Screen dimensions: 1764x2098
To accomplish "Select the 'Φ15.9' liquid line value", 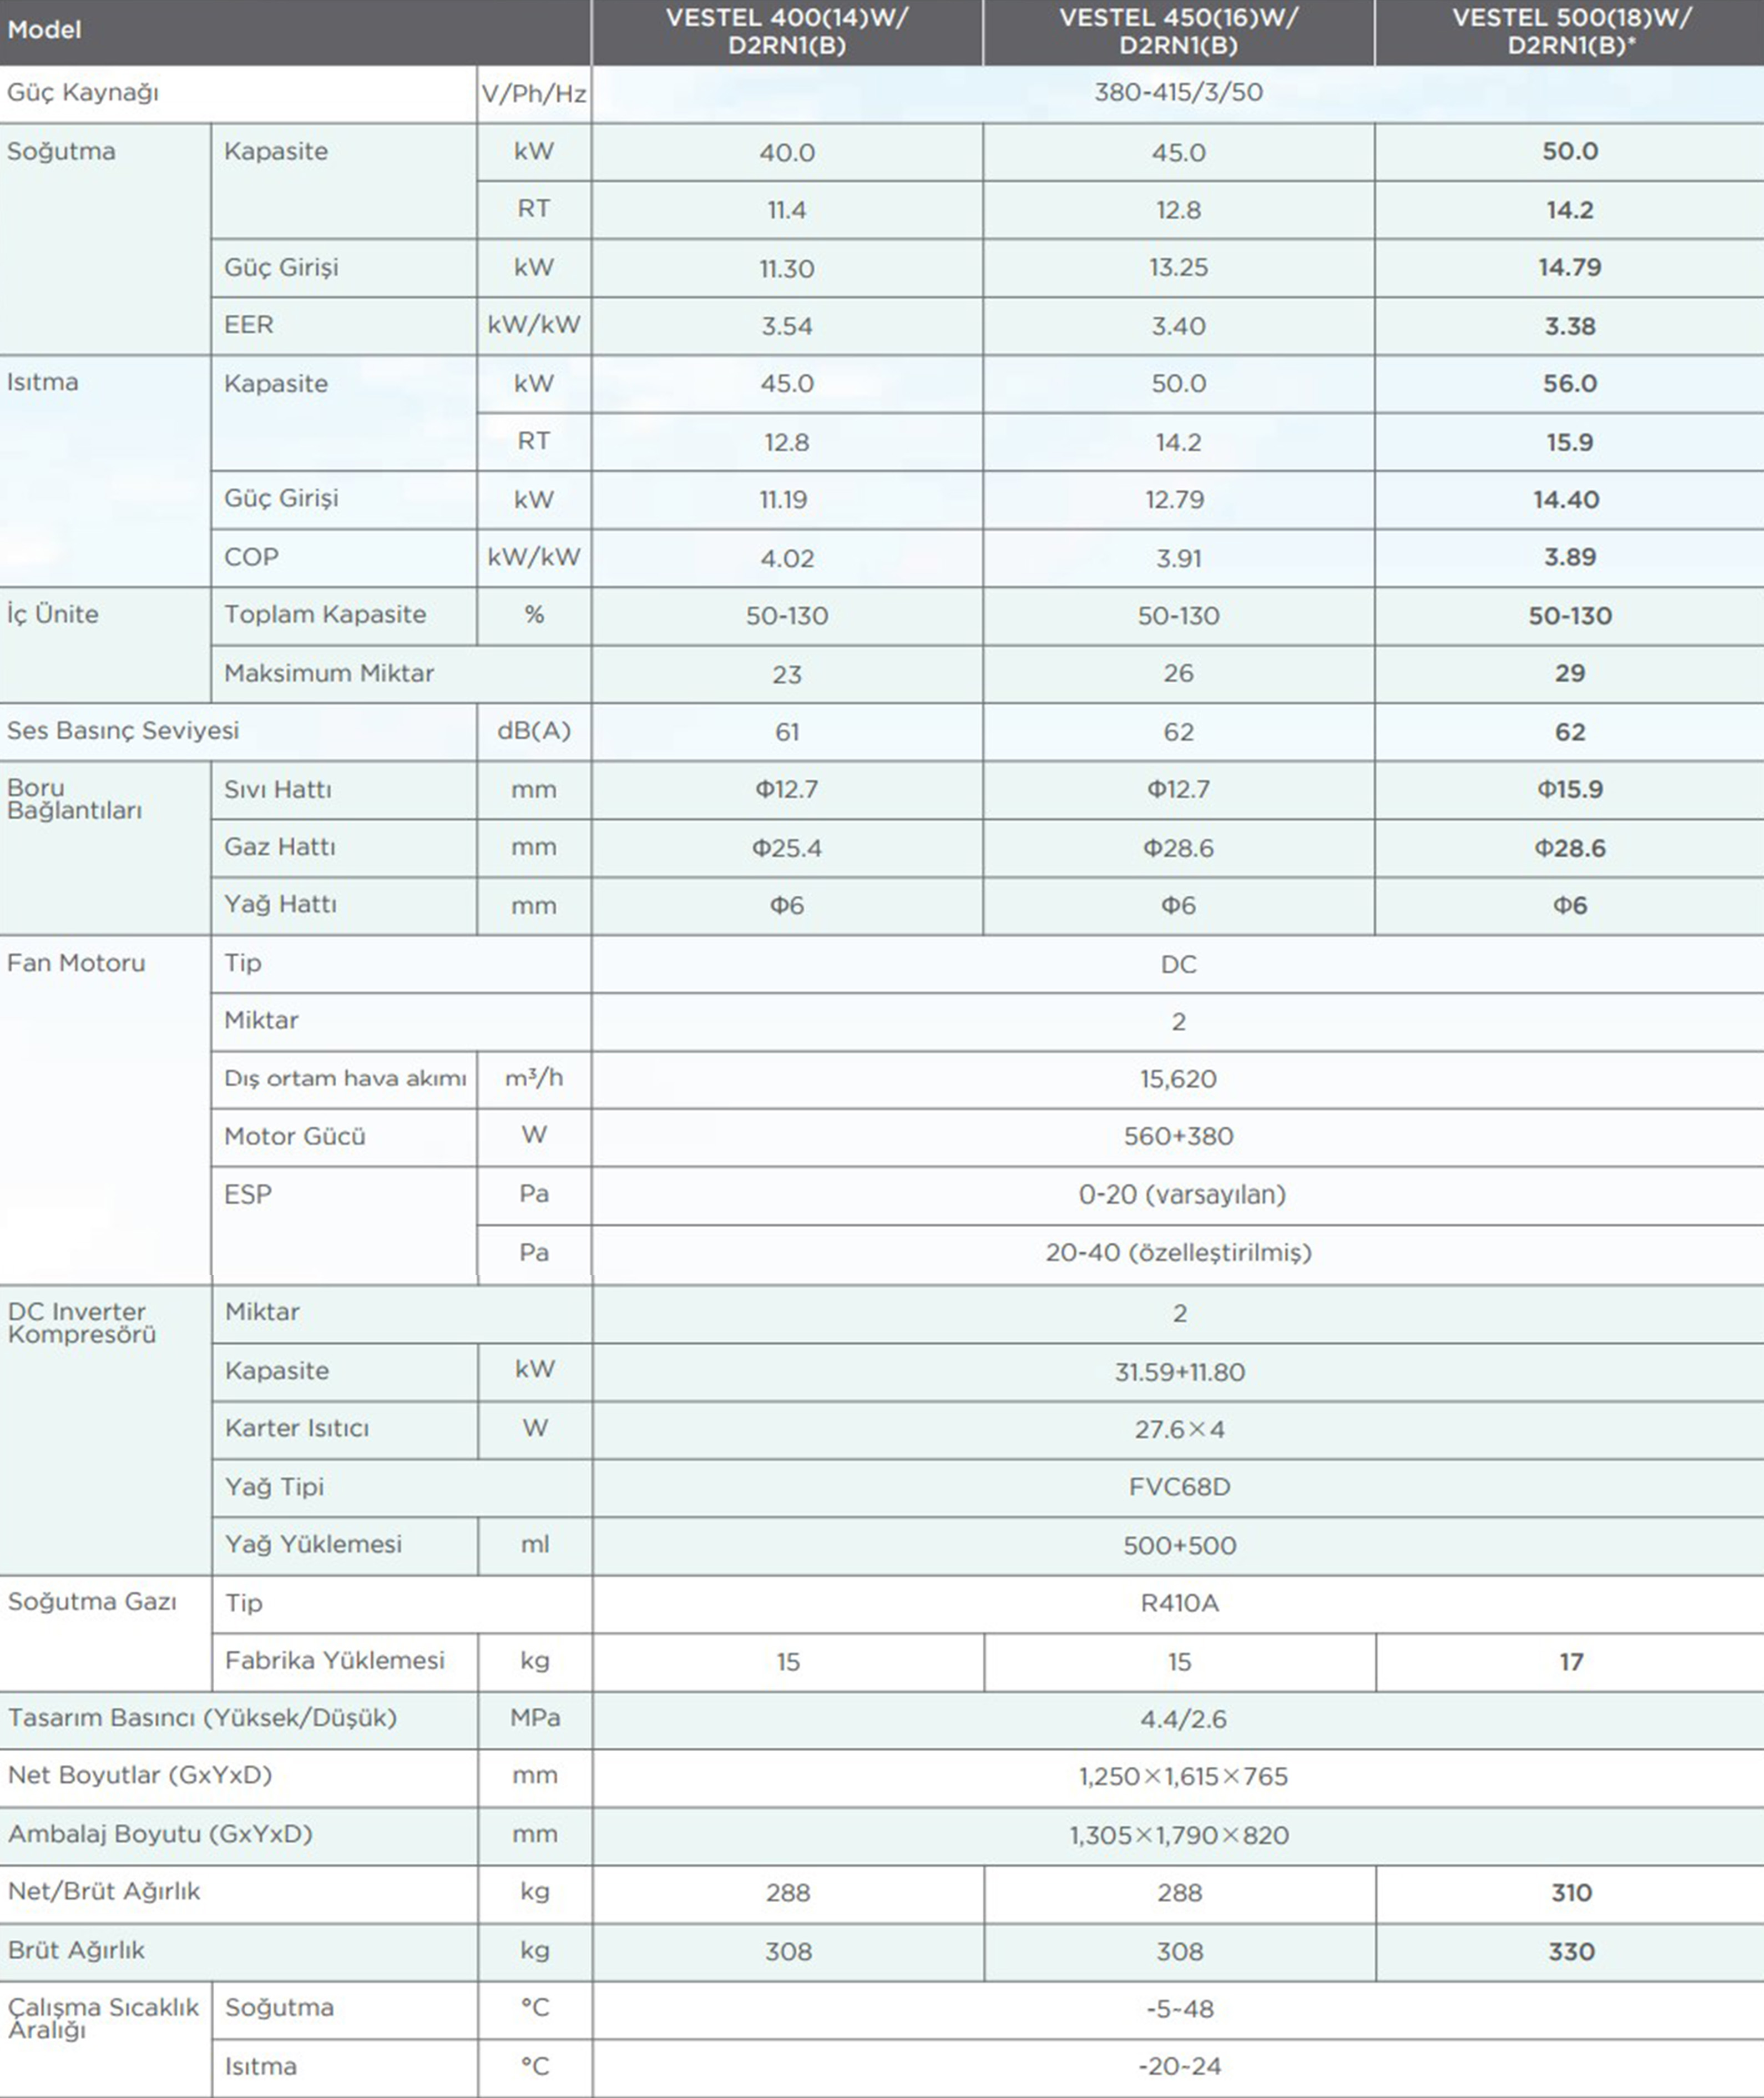I will point(1570,790).
